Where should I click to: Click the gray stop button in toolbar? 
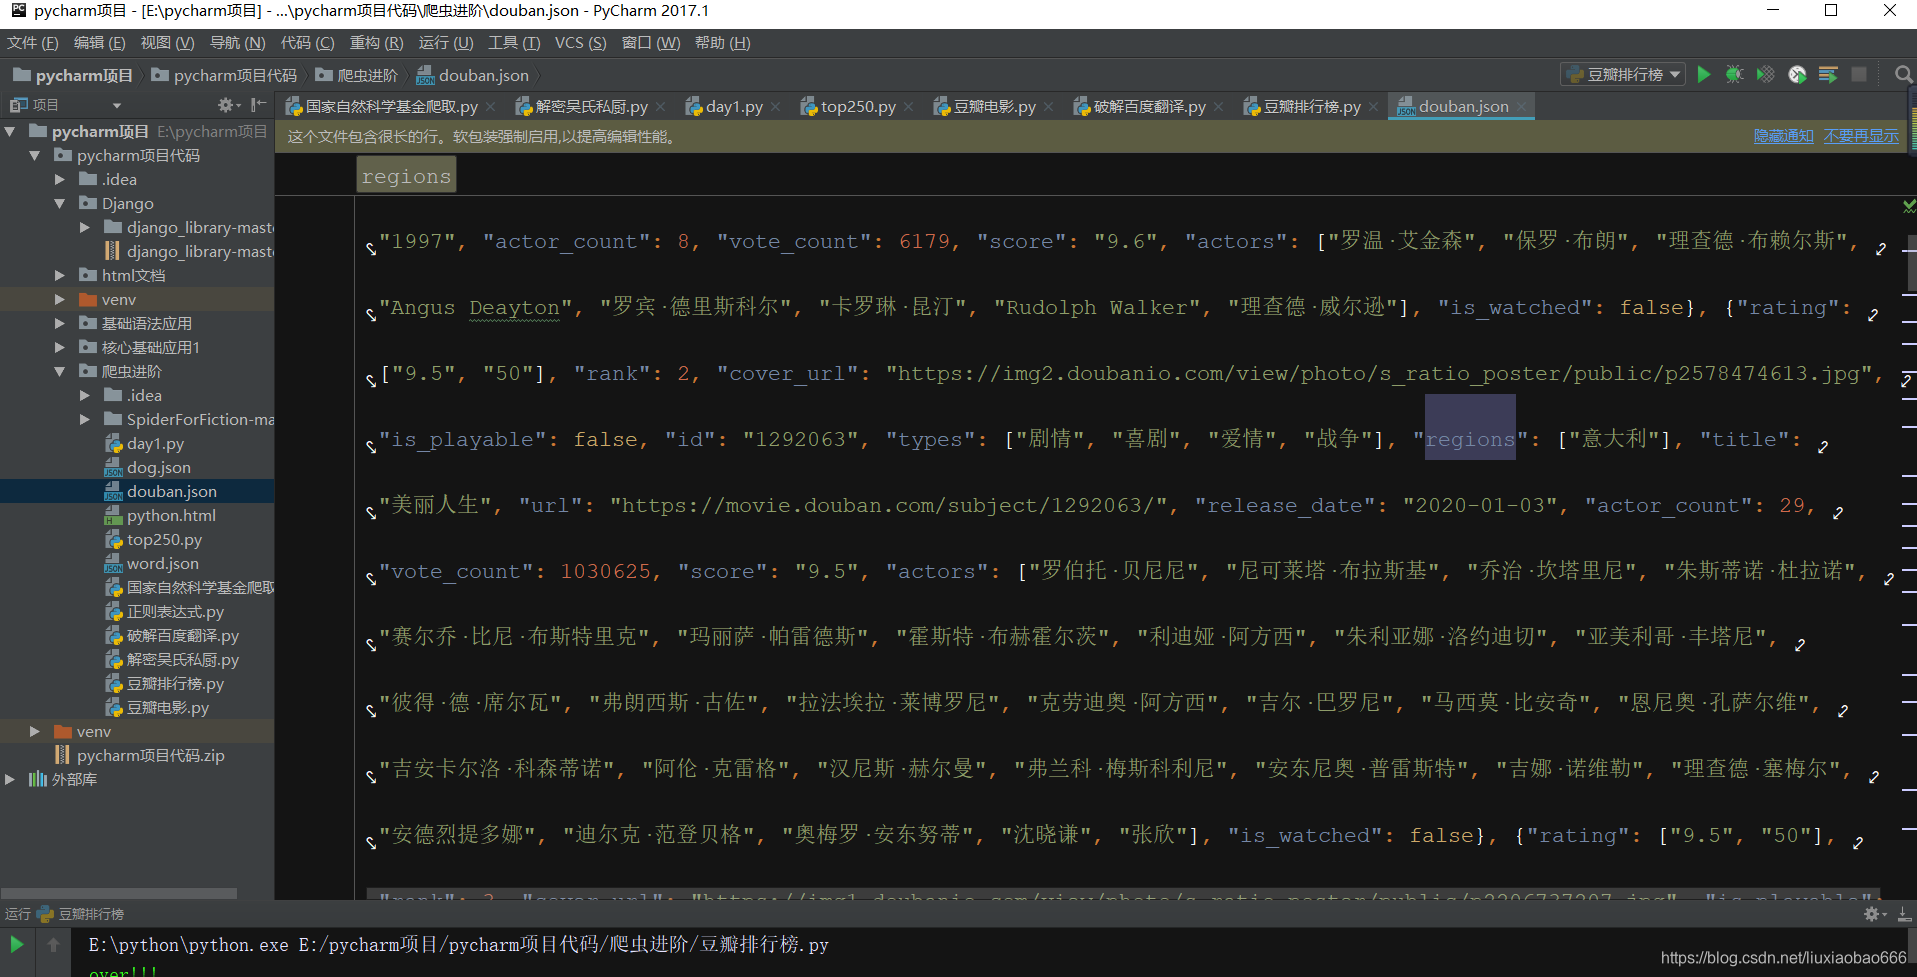pos(1859,74)
